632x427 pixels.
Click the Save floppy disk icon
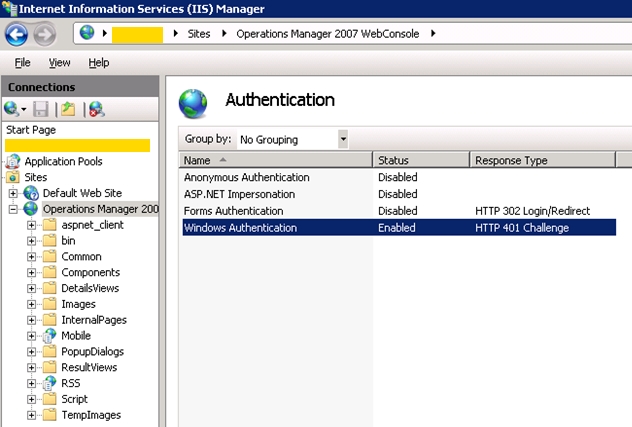click(40, 109)
